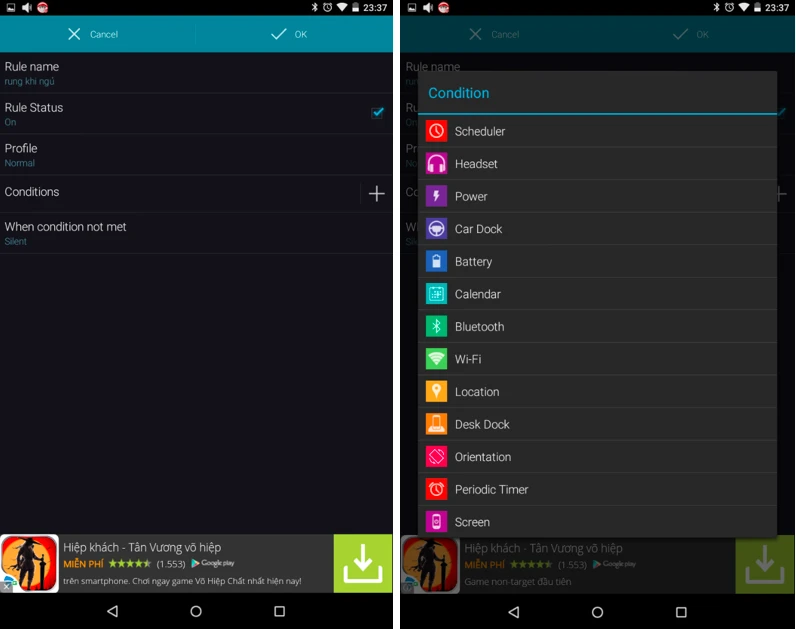
Task: Tap the Desk Dock icon
Action: [x=436, y=424]
